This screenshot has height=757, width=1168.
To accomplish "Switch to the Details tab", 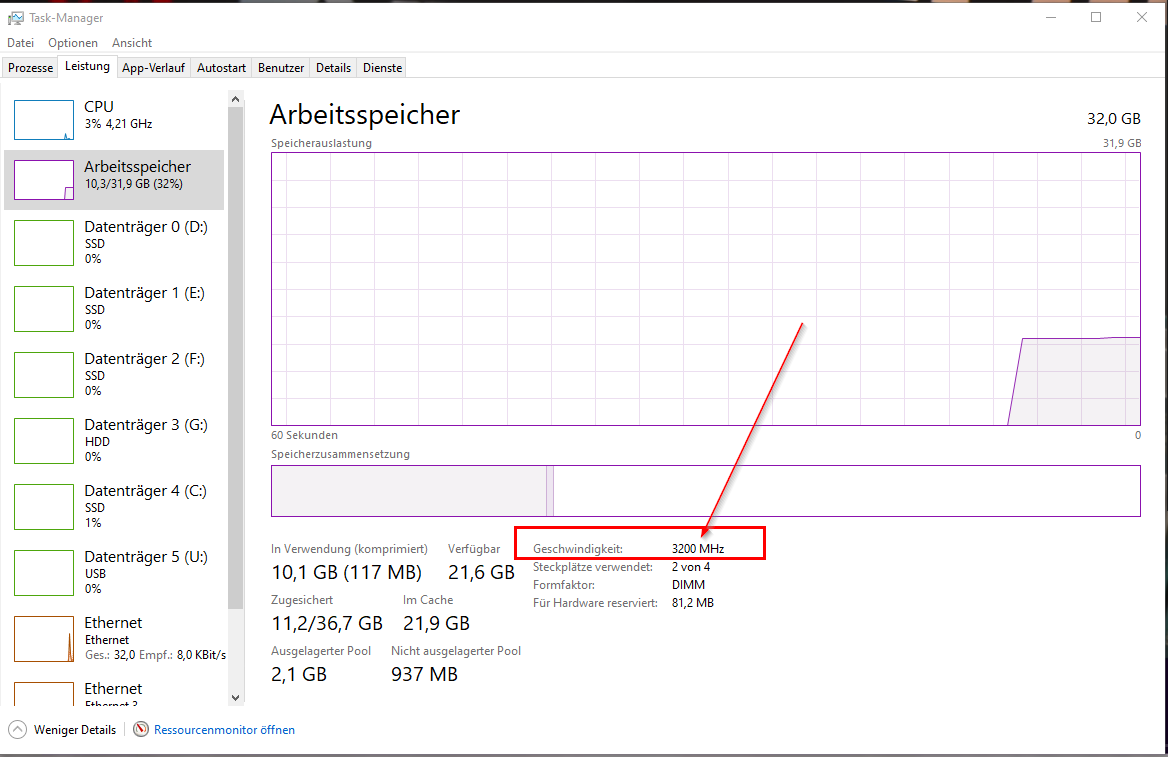I will point(333,68).
